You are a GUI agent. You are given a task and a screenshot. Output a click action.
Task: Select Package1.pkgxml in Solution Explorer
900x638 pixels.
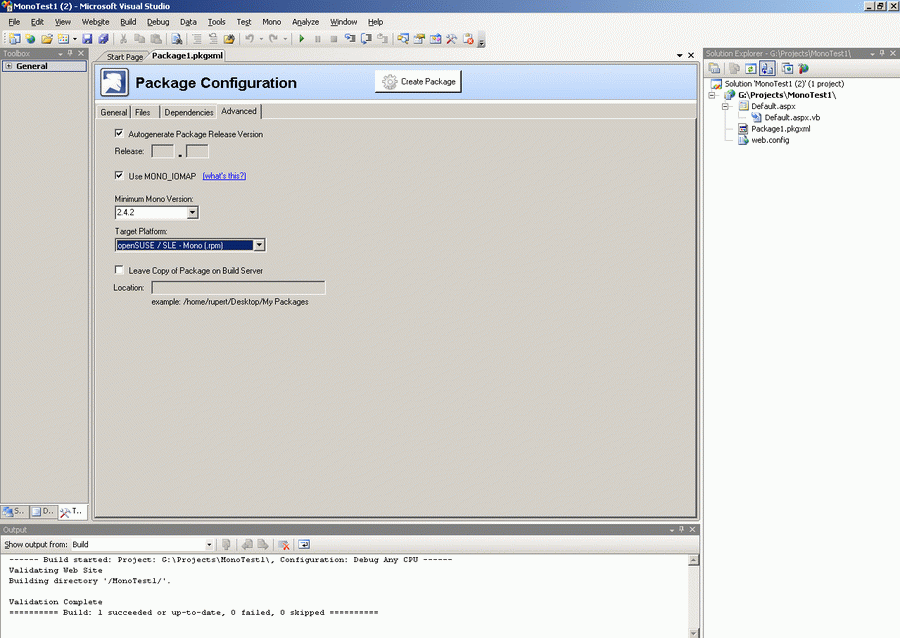(x=781, y=129)
